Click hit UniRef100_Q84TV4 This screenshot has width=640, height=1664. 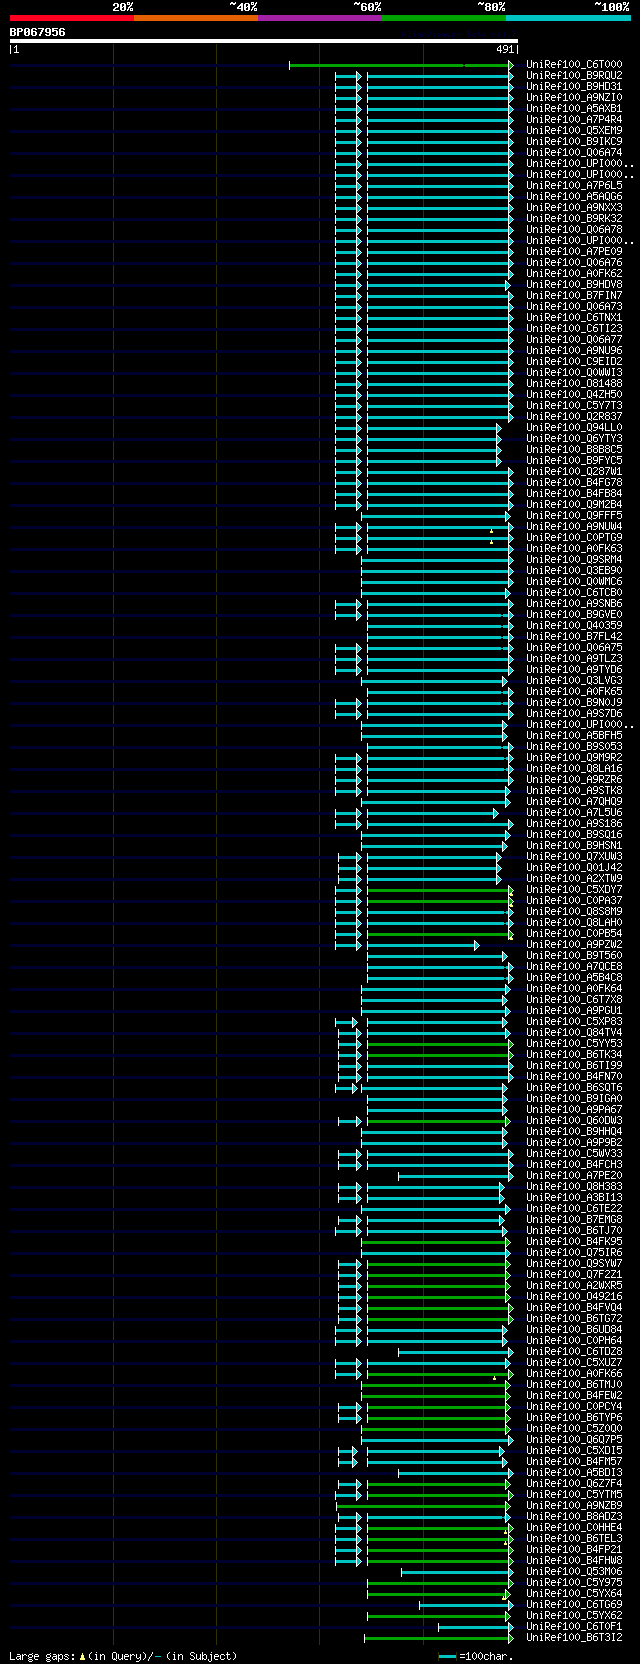pos(574,1033)
